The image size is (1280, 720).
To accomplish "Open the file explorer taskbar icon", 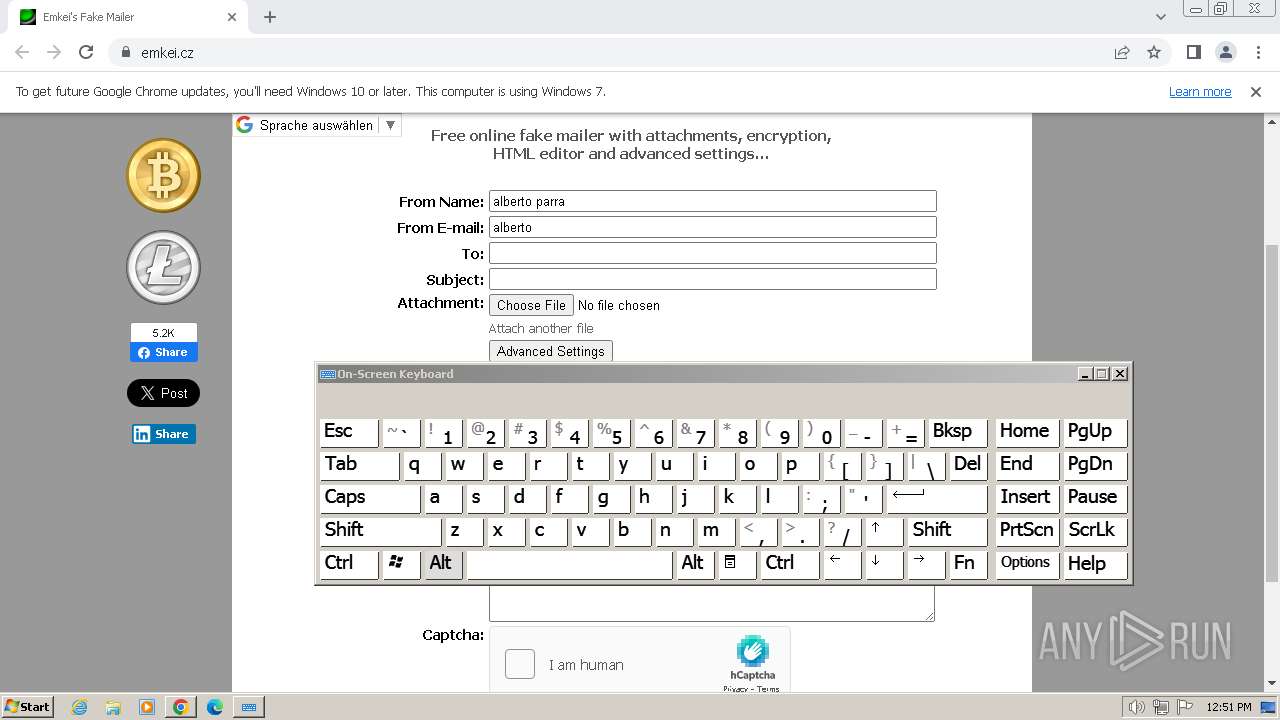I will 113,707.
